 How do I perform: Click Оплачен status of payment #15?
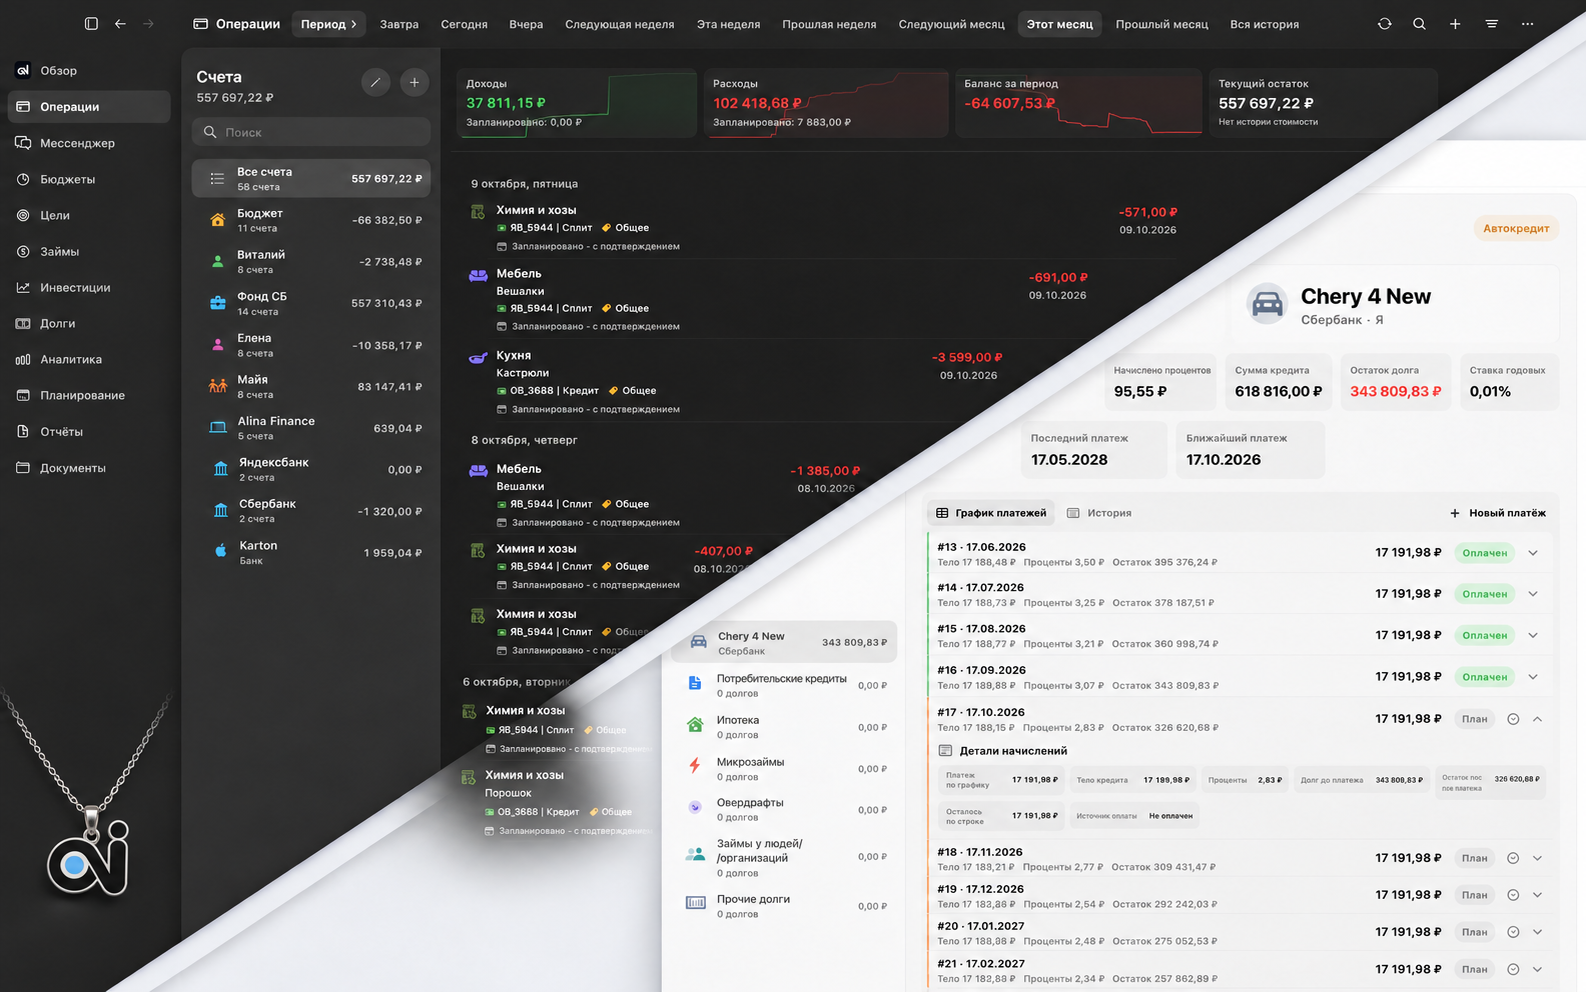tap(1484, 635)
